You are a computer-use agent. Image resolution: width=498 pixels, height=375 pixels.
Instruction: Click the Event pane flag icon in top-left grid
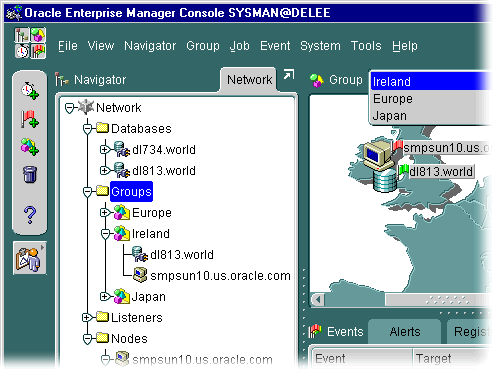38,51
